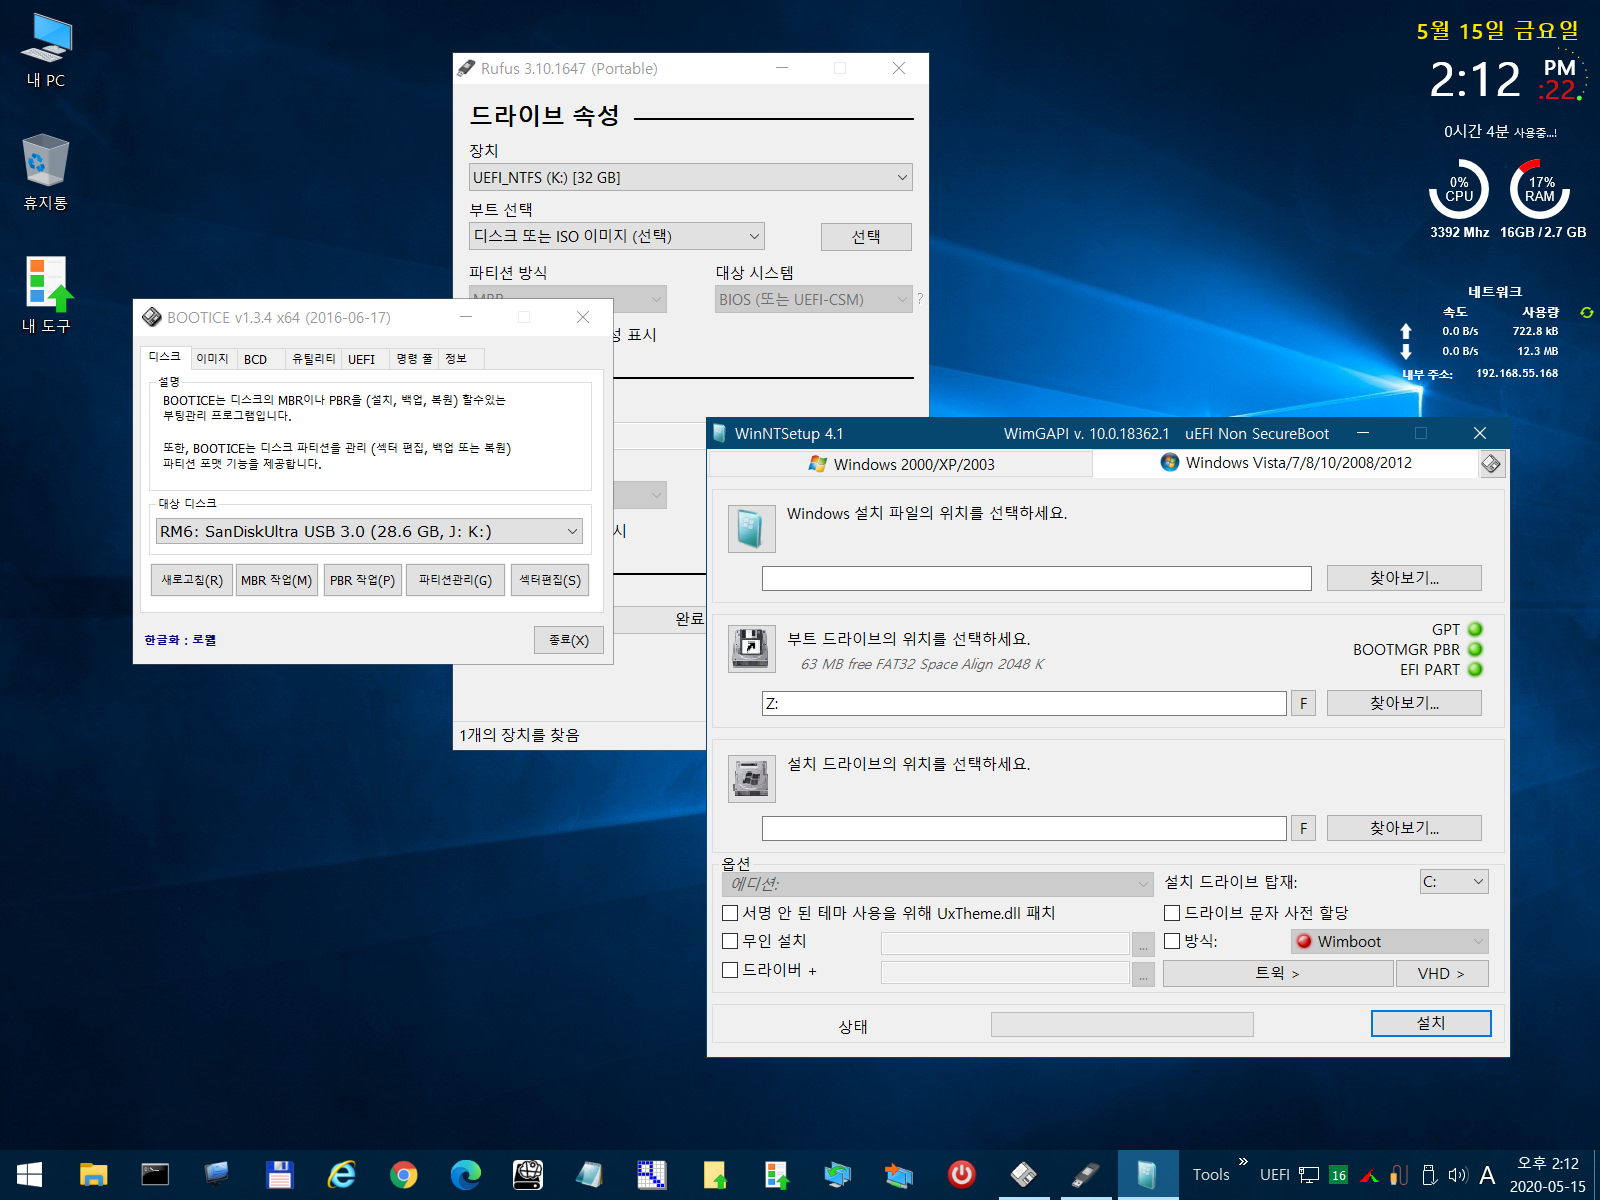Click the green BOOTMGR PBR status indicator
Viewport: 1600px width, 1200px height.
pyautogui.click(x=1475, y=649)
